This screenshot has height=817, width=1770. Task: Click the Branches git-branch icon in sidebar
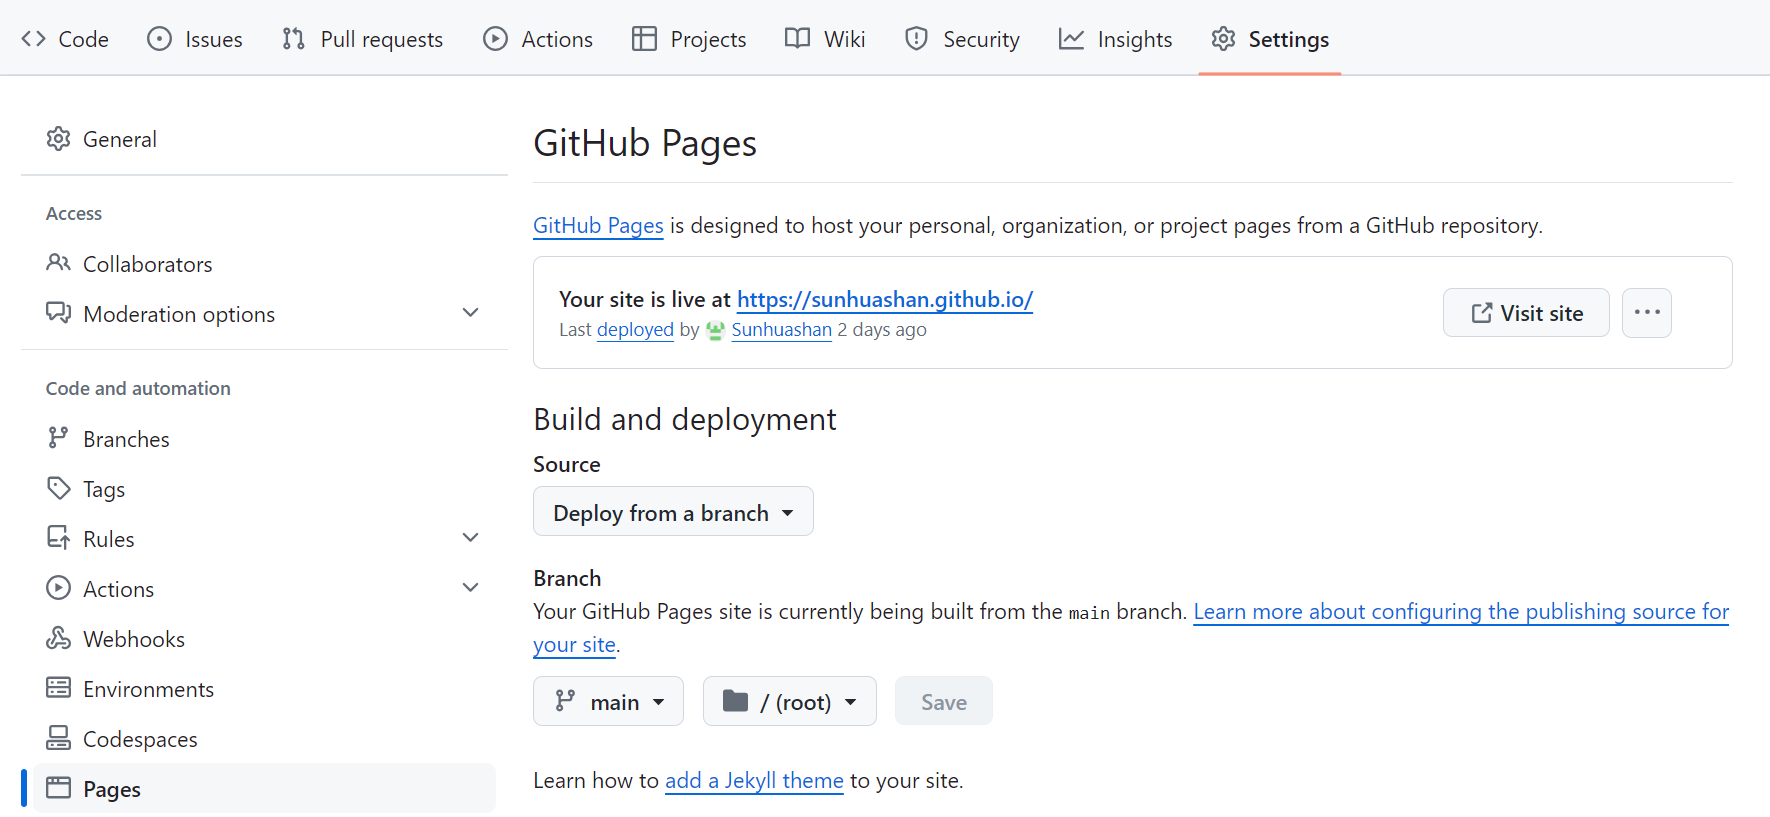click(x=59, y=438)
